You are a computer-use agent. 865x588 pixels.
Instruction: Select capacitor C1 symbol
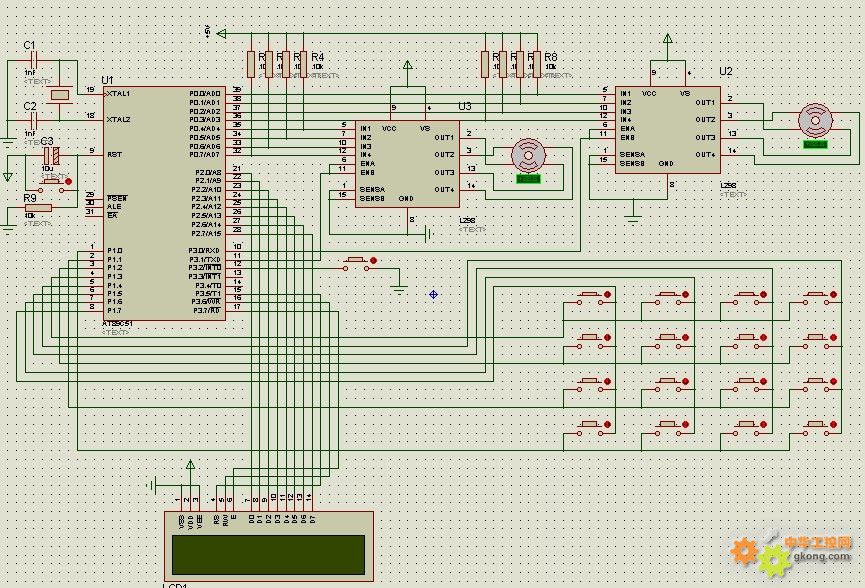[33, 60]
